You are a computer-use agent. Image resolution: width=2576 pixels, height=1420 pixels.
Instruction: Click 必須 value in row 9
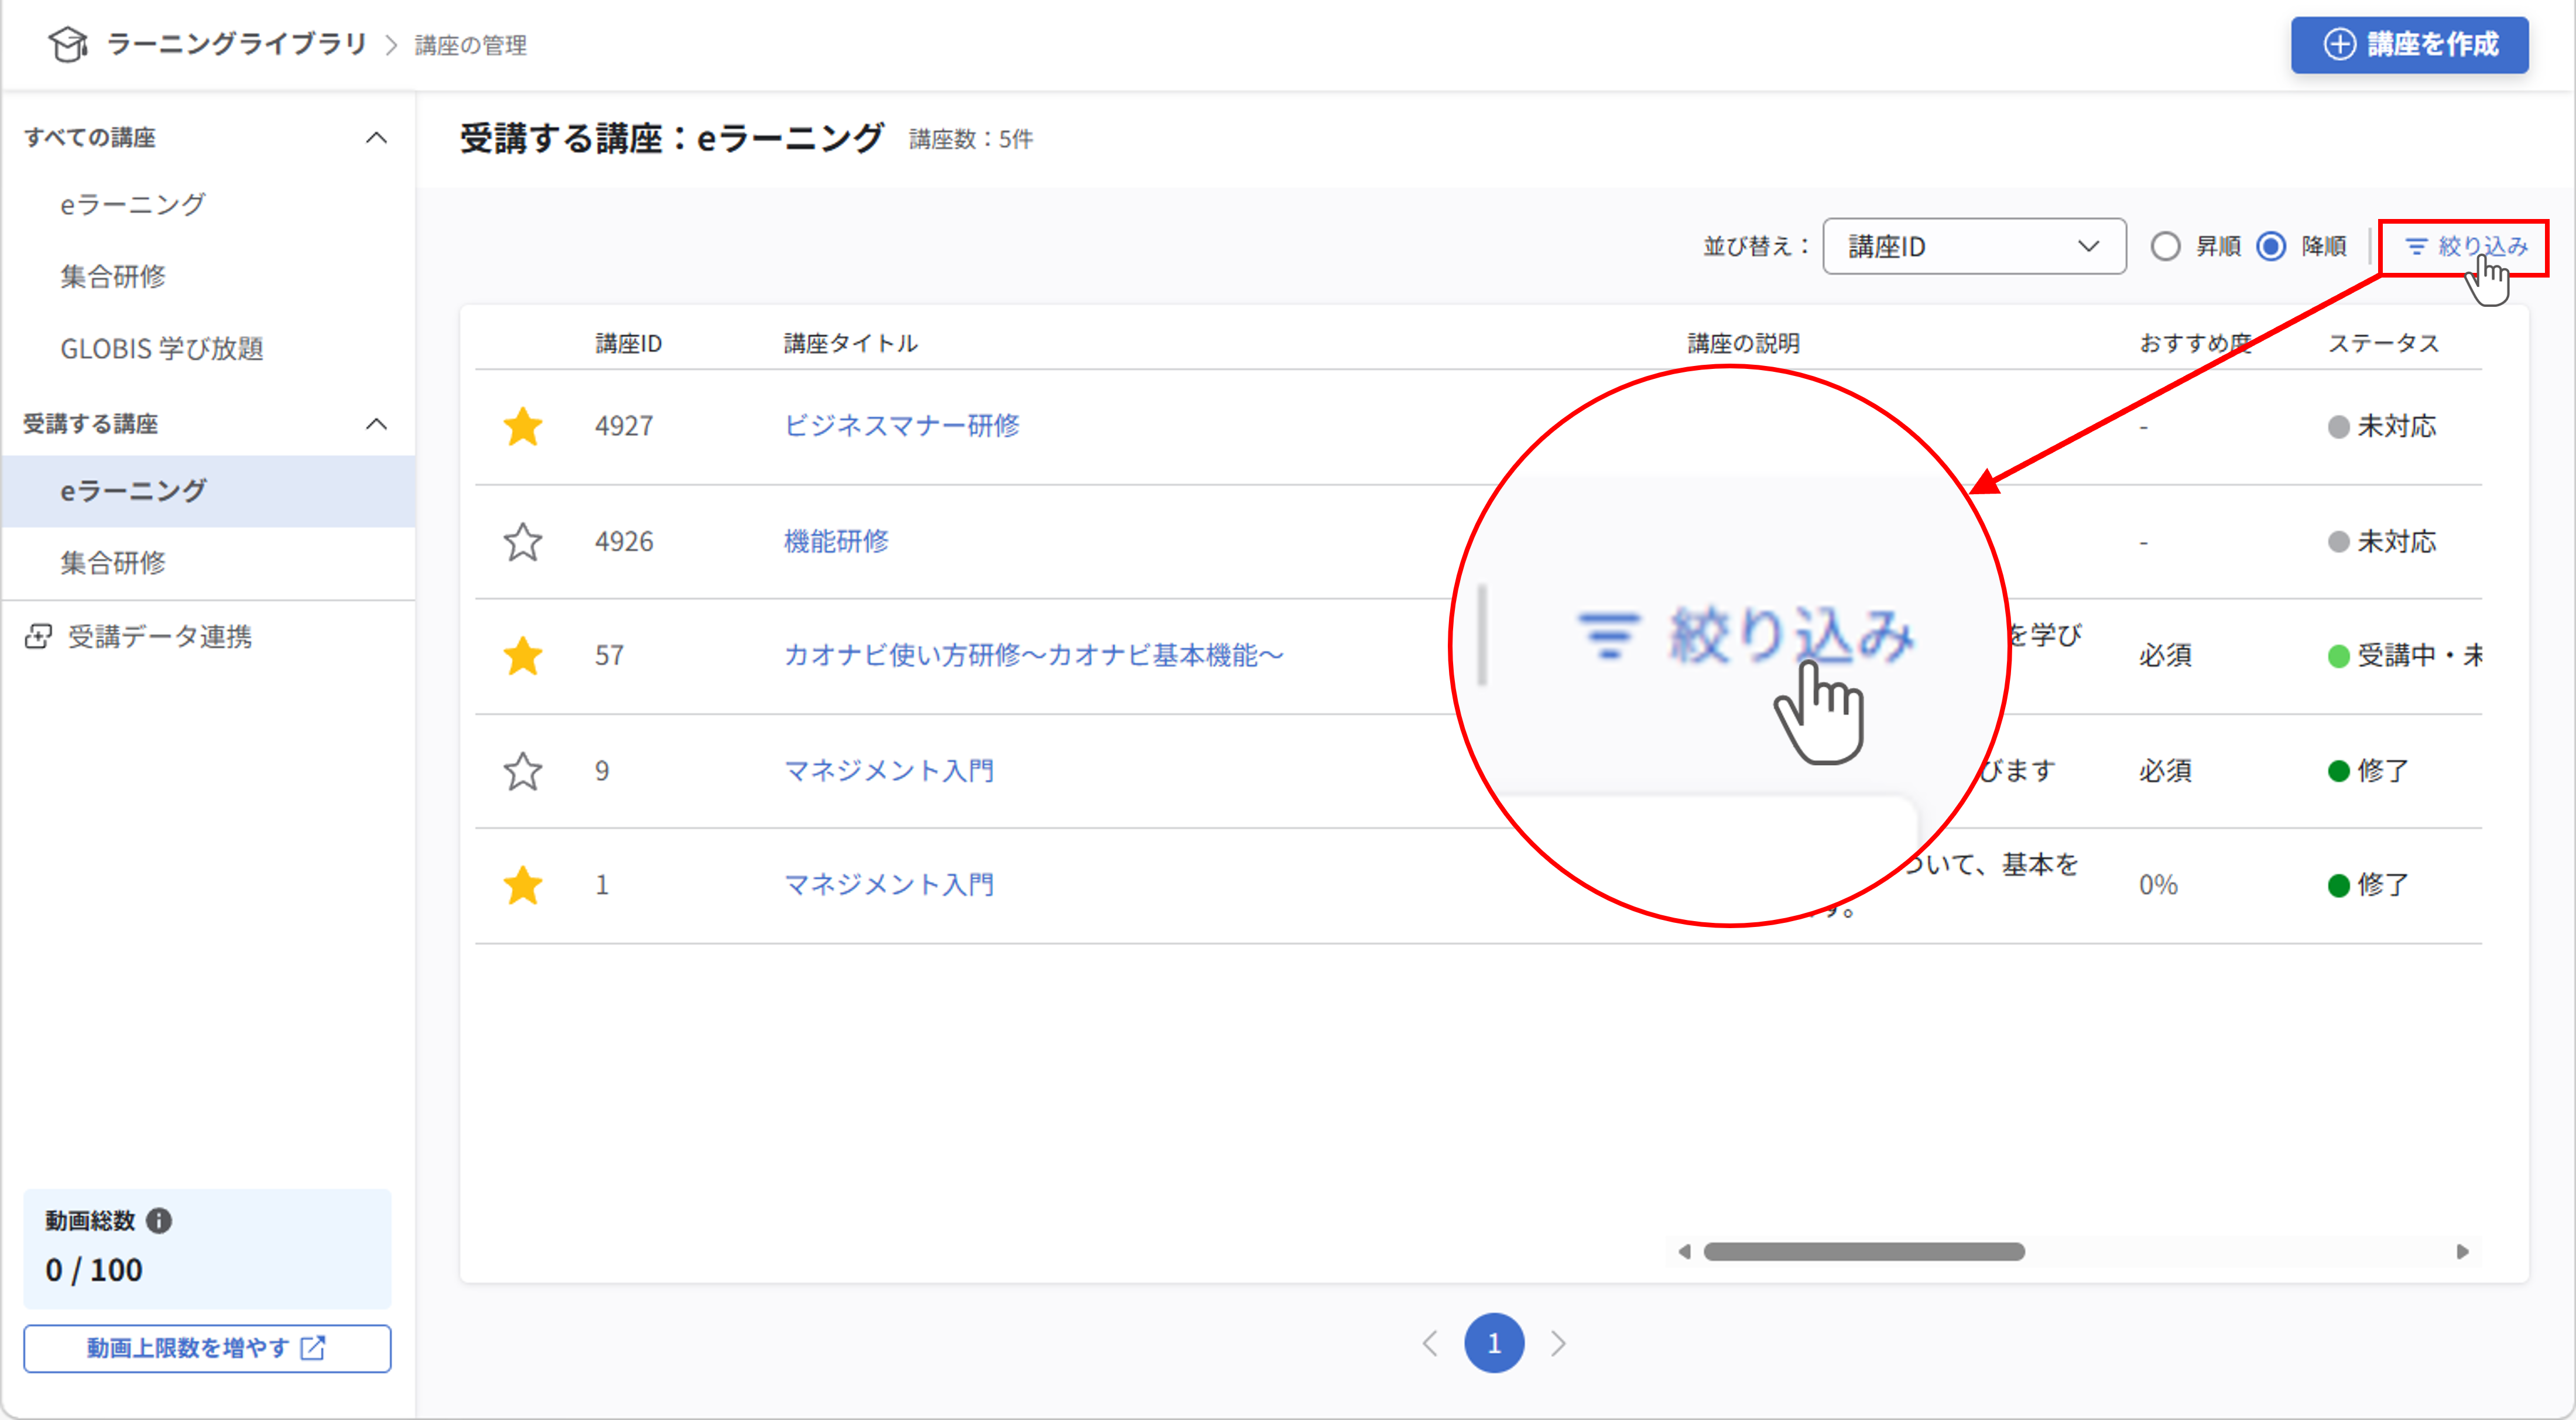(2165, 770)
